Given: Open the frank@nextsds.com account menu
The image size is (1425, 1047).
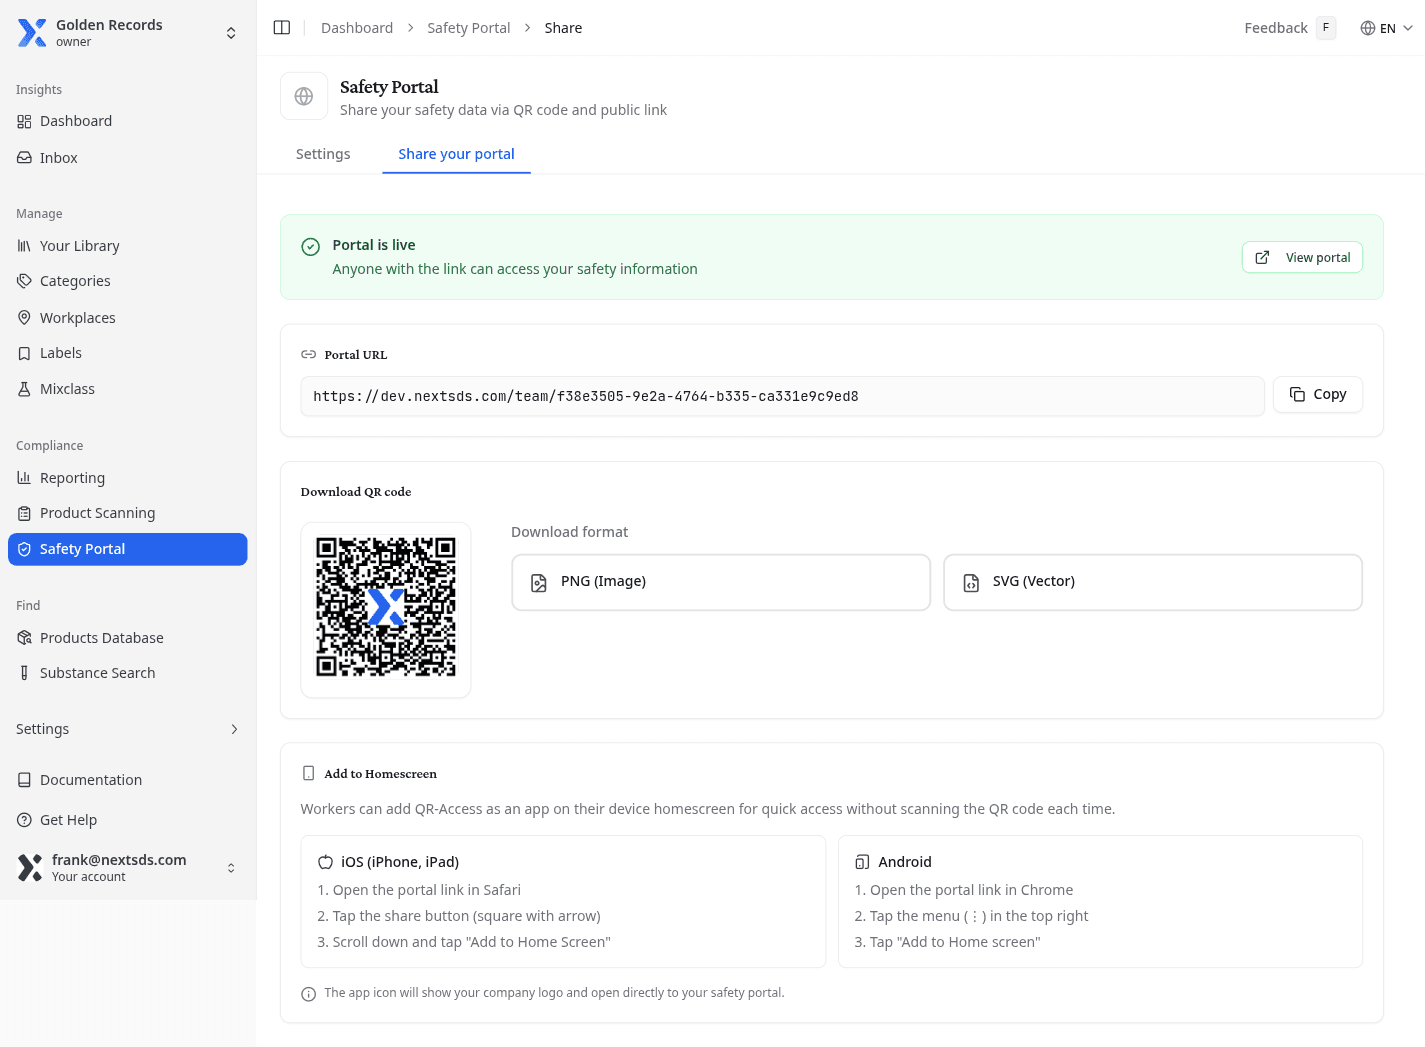Looking at the screenshot, I should pos(128,867).
